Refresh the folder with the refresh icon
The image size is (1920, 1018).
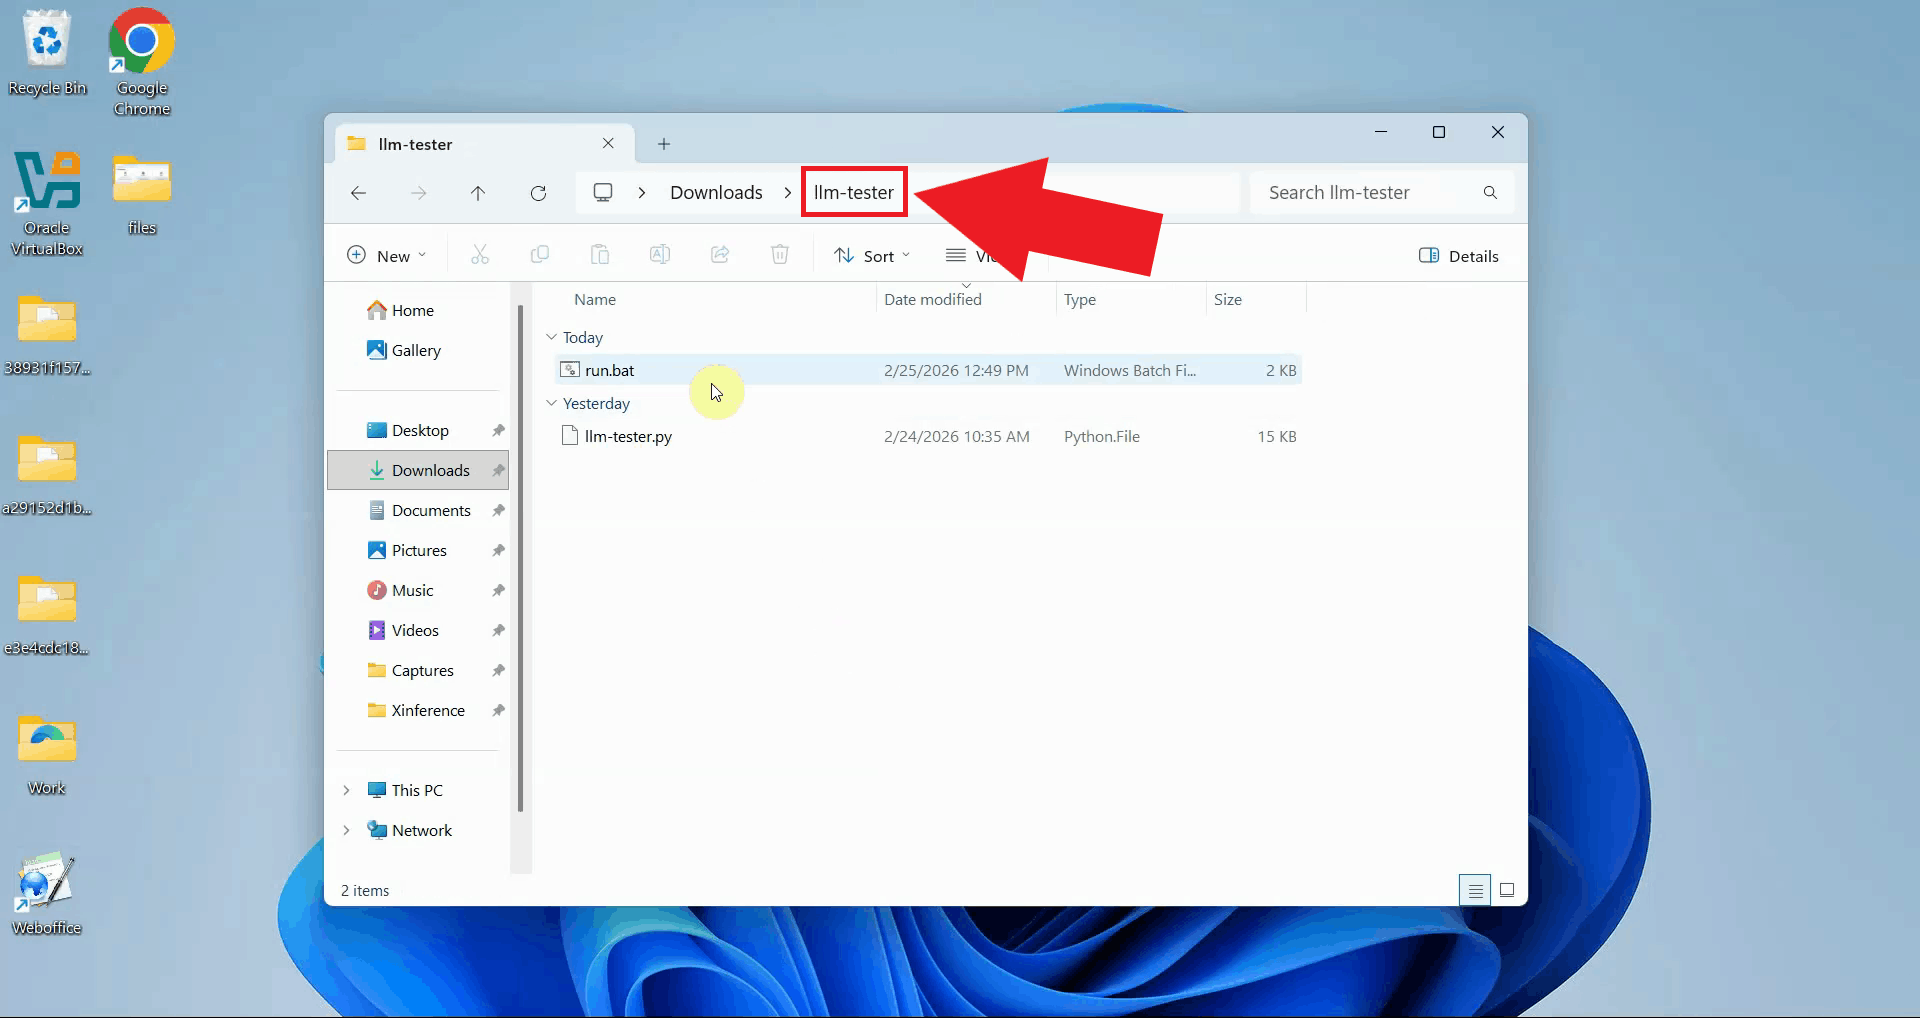(538, 193)
